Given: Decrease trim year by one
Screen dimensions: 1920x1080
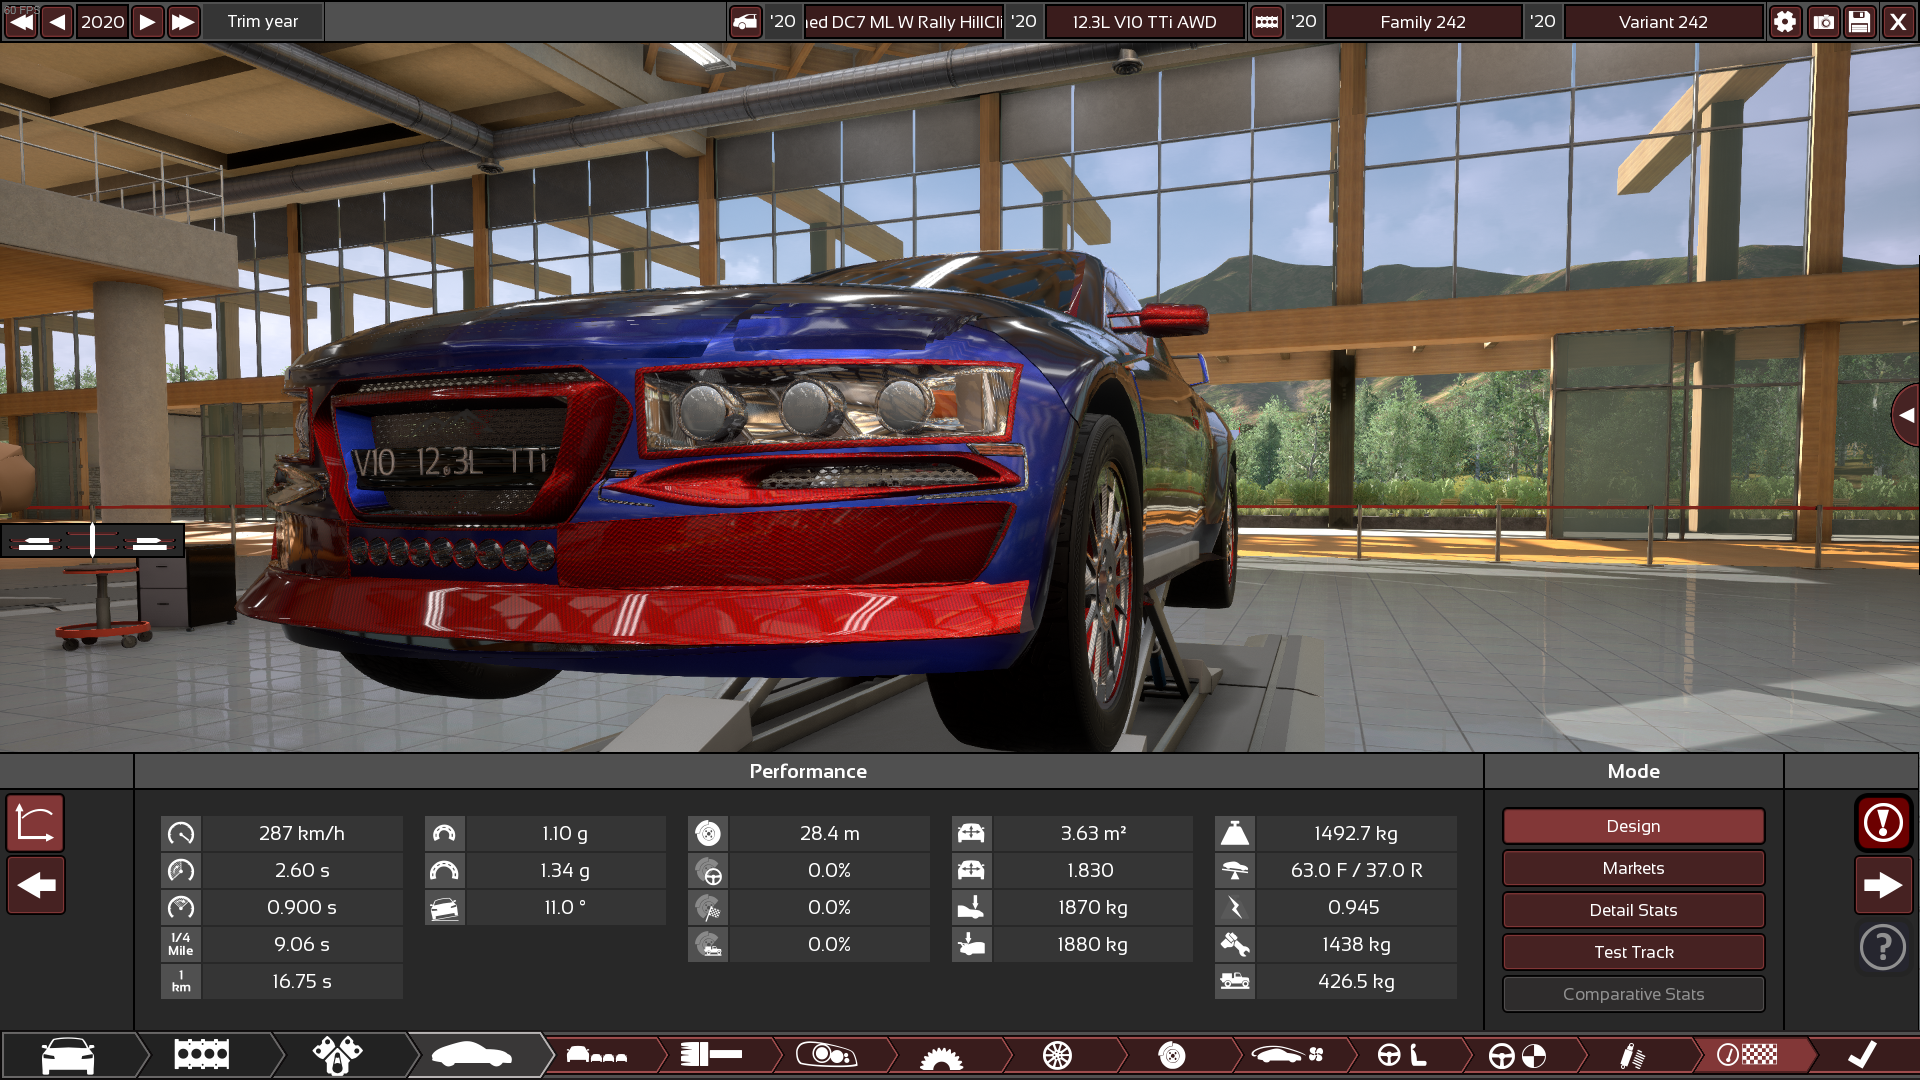Looking at the screenshot, I should coord(57,21).
